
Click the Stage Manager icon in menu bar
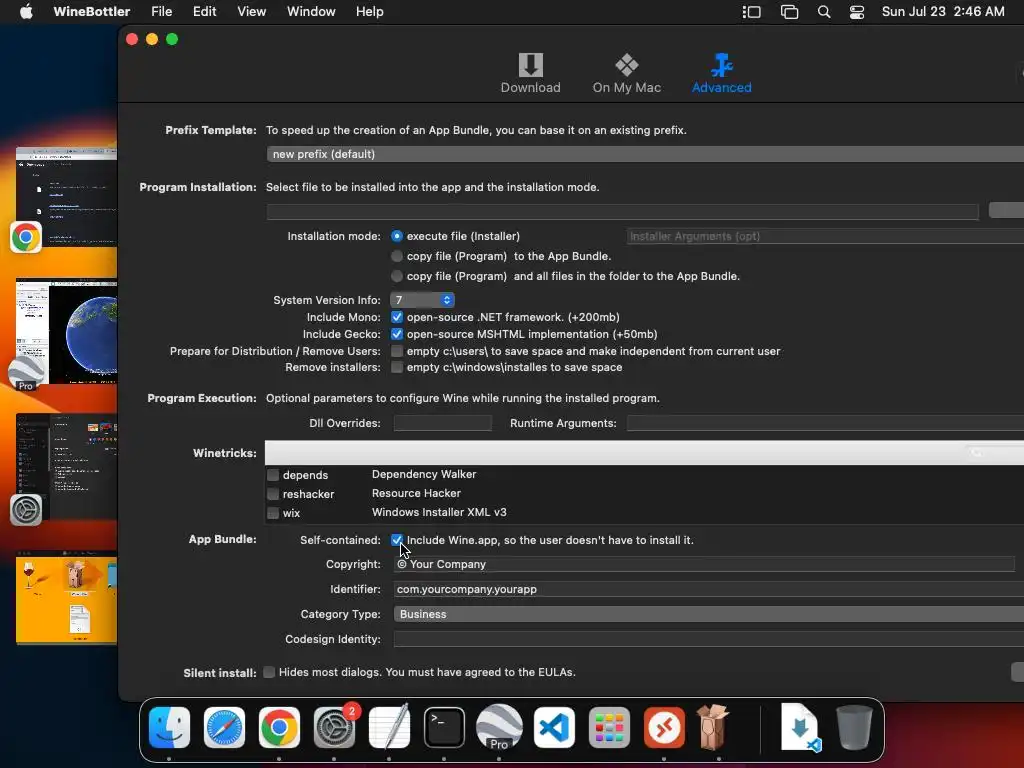pyautogui.click(x=752, y=12)
